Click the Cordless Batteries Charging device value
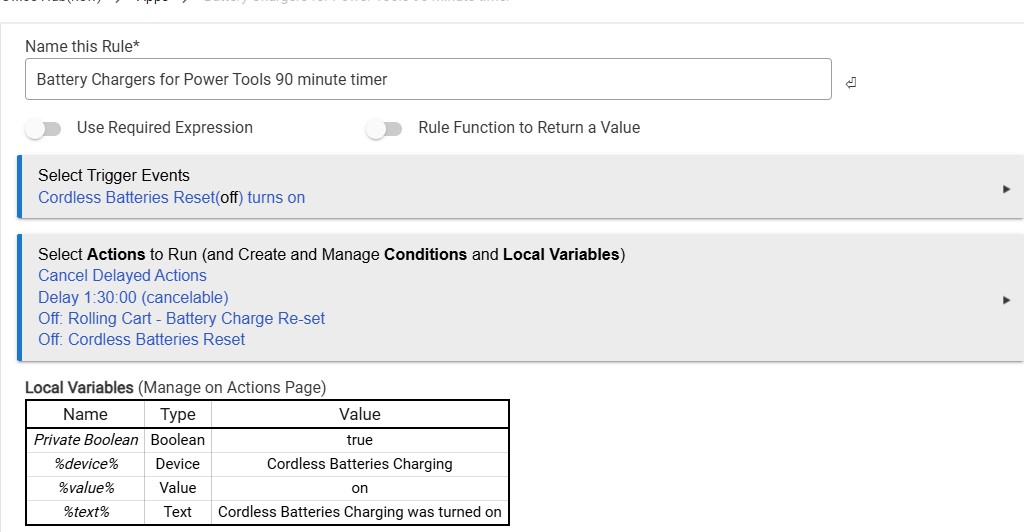 coord(359,464)
